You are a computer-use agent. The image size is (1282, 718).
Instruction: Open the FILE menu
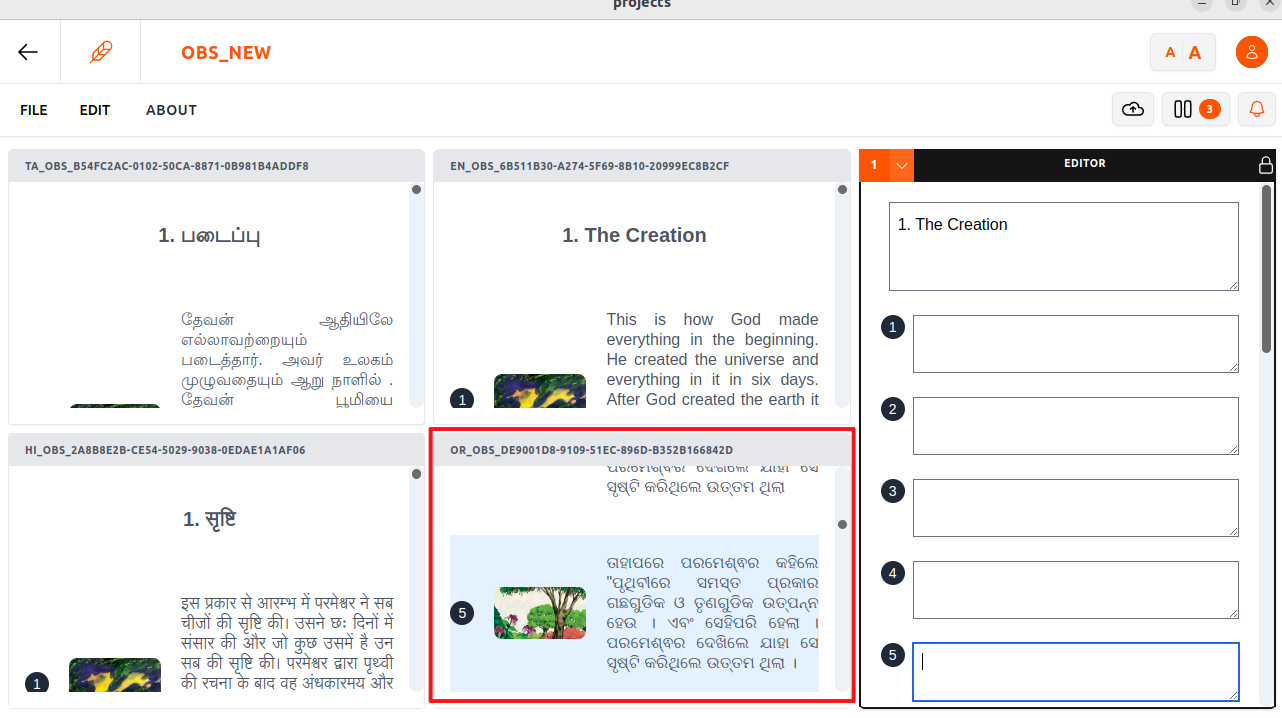click(x=33, y=110)
